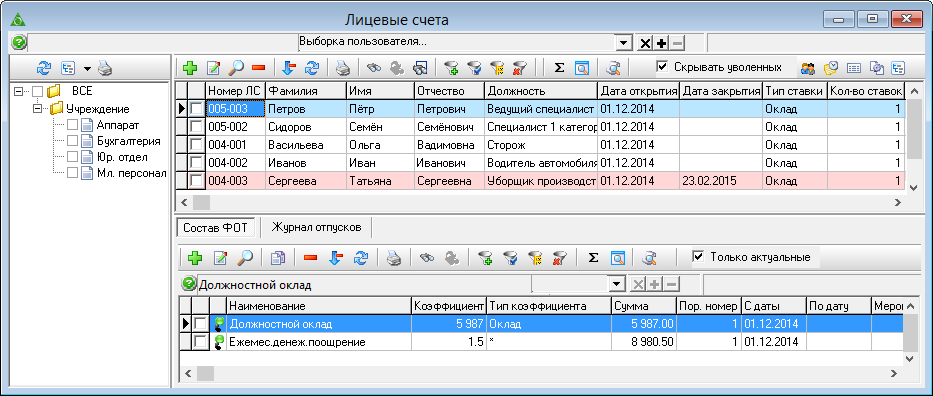The image size is (933, 396).
Task: Open the dropdown next to Должностной оклад filter
Action: (x=616, y=284)
